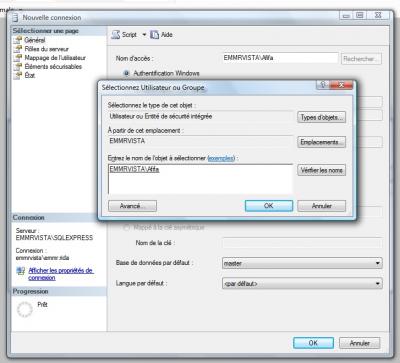This screenshot has width=400, height=363.
Task: Click the État page icon
Action: pos(18,75)
